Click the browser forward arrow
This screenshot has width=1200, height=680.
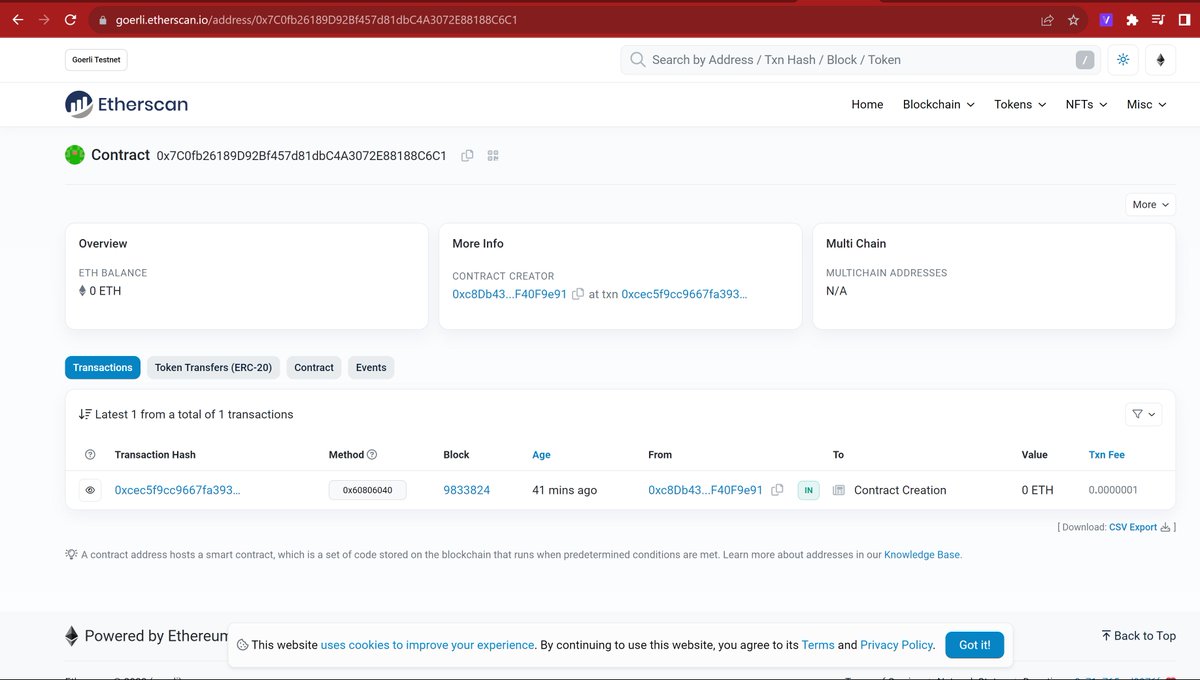pos(43,19)
